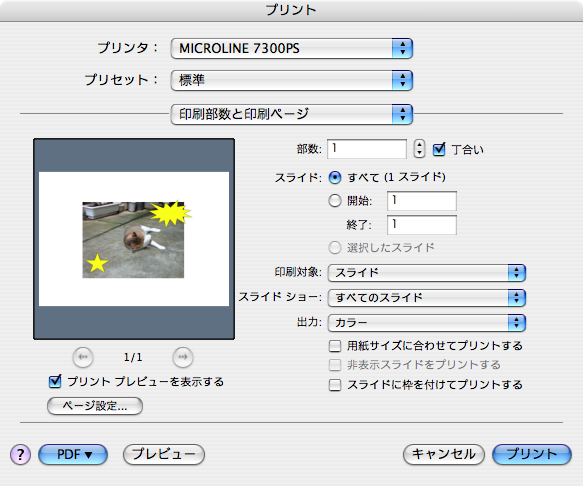Open the スライド ショー すべてのスライド dropdown
This screenshot has width=583, height=486.
point(426,298)
